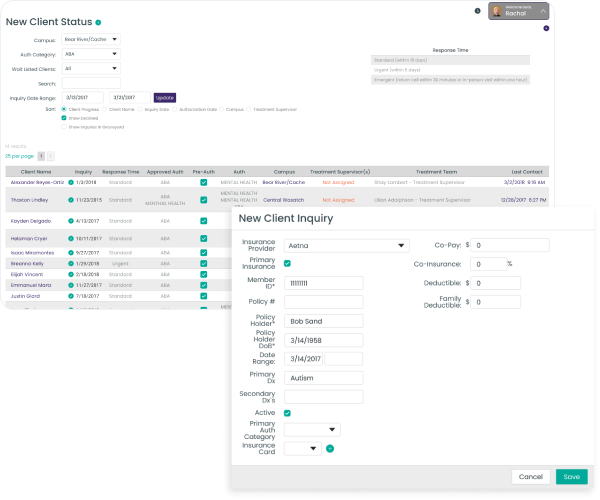This screenshot has width=600, height=500.
Task: Save the New Client Inquiry form
Action: (x=571, y=476)
